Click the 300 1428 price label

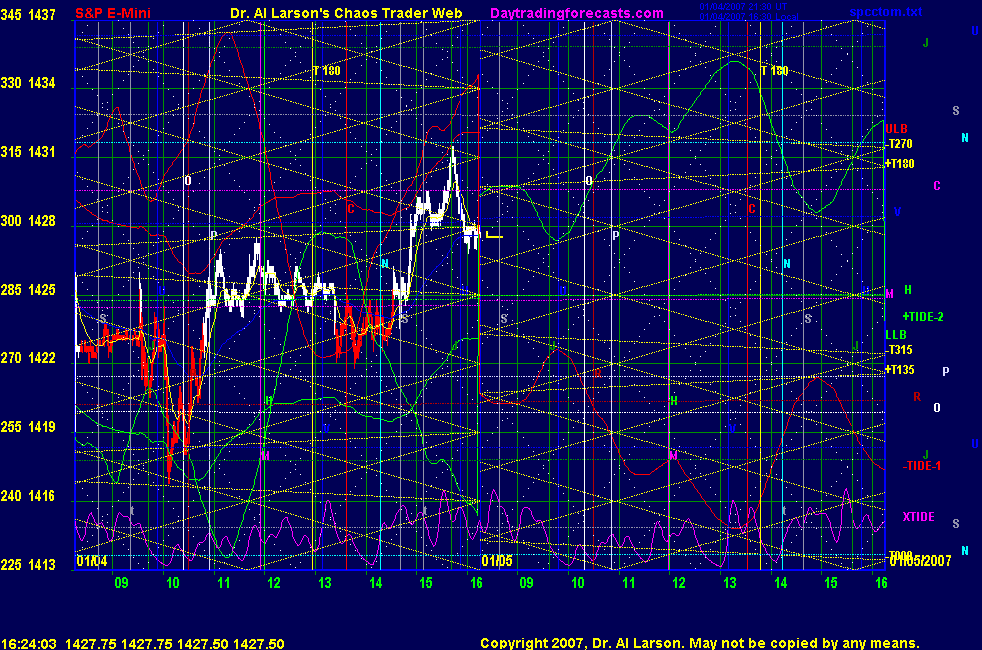(28, 221)
